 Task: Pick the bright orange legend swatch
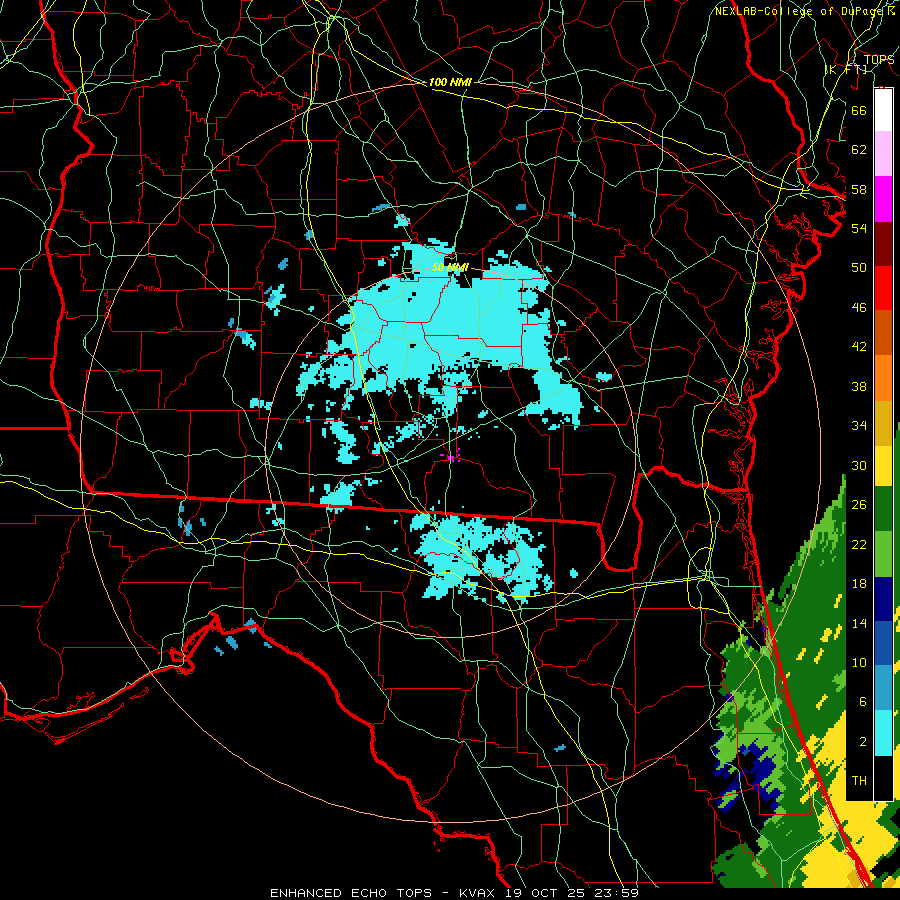883,378
